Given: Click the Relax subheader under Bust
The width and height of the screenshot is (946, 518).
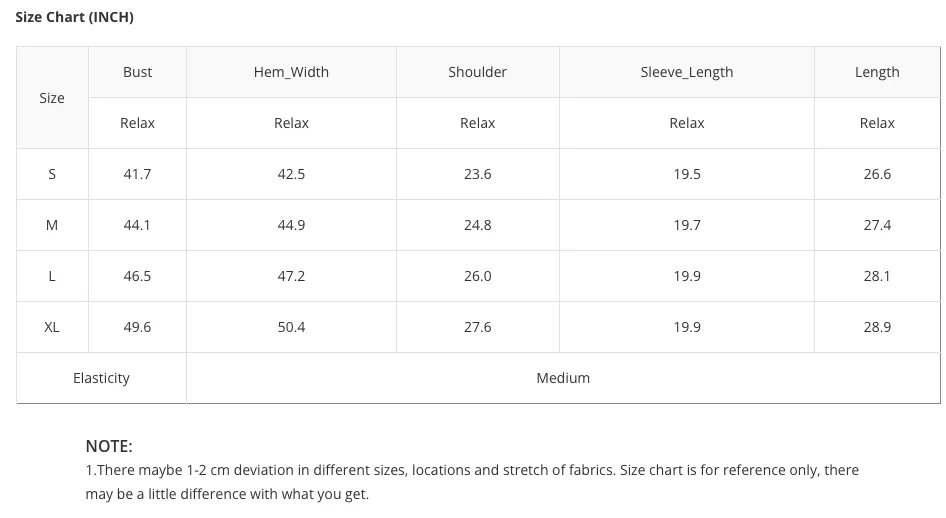Looking at the screenshot, I should coord(138,123).
